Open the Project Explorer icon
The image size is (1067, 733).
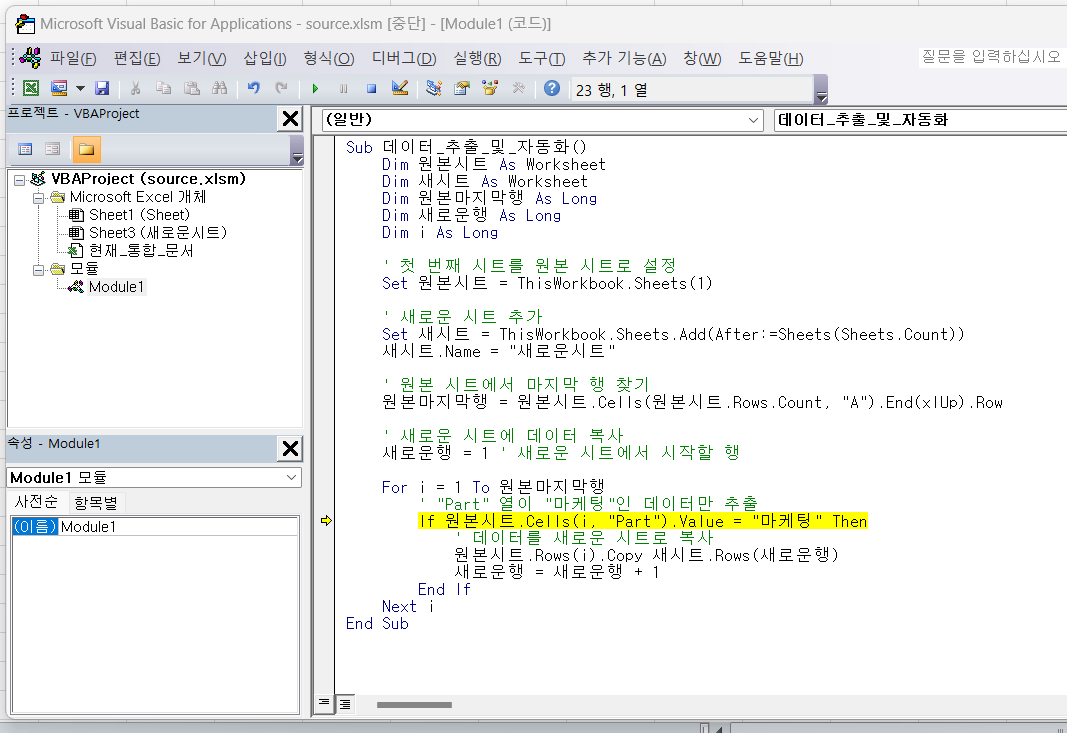point(433,88)
